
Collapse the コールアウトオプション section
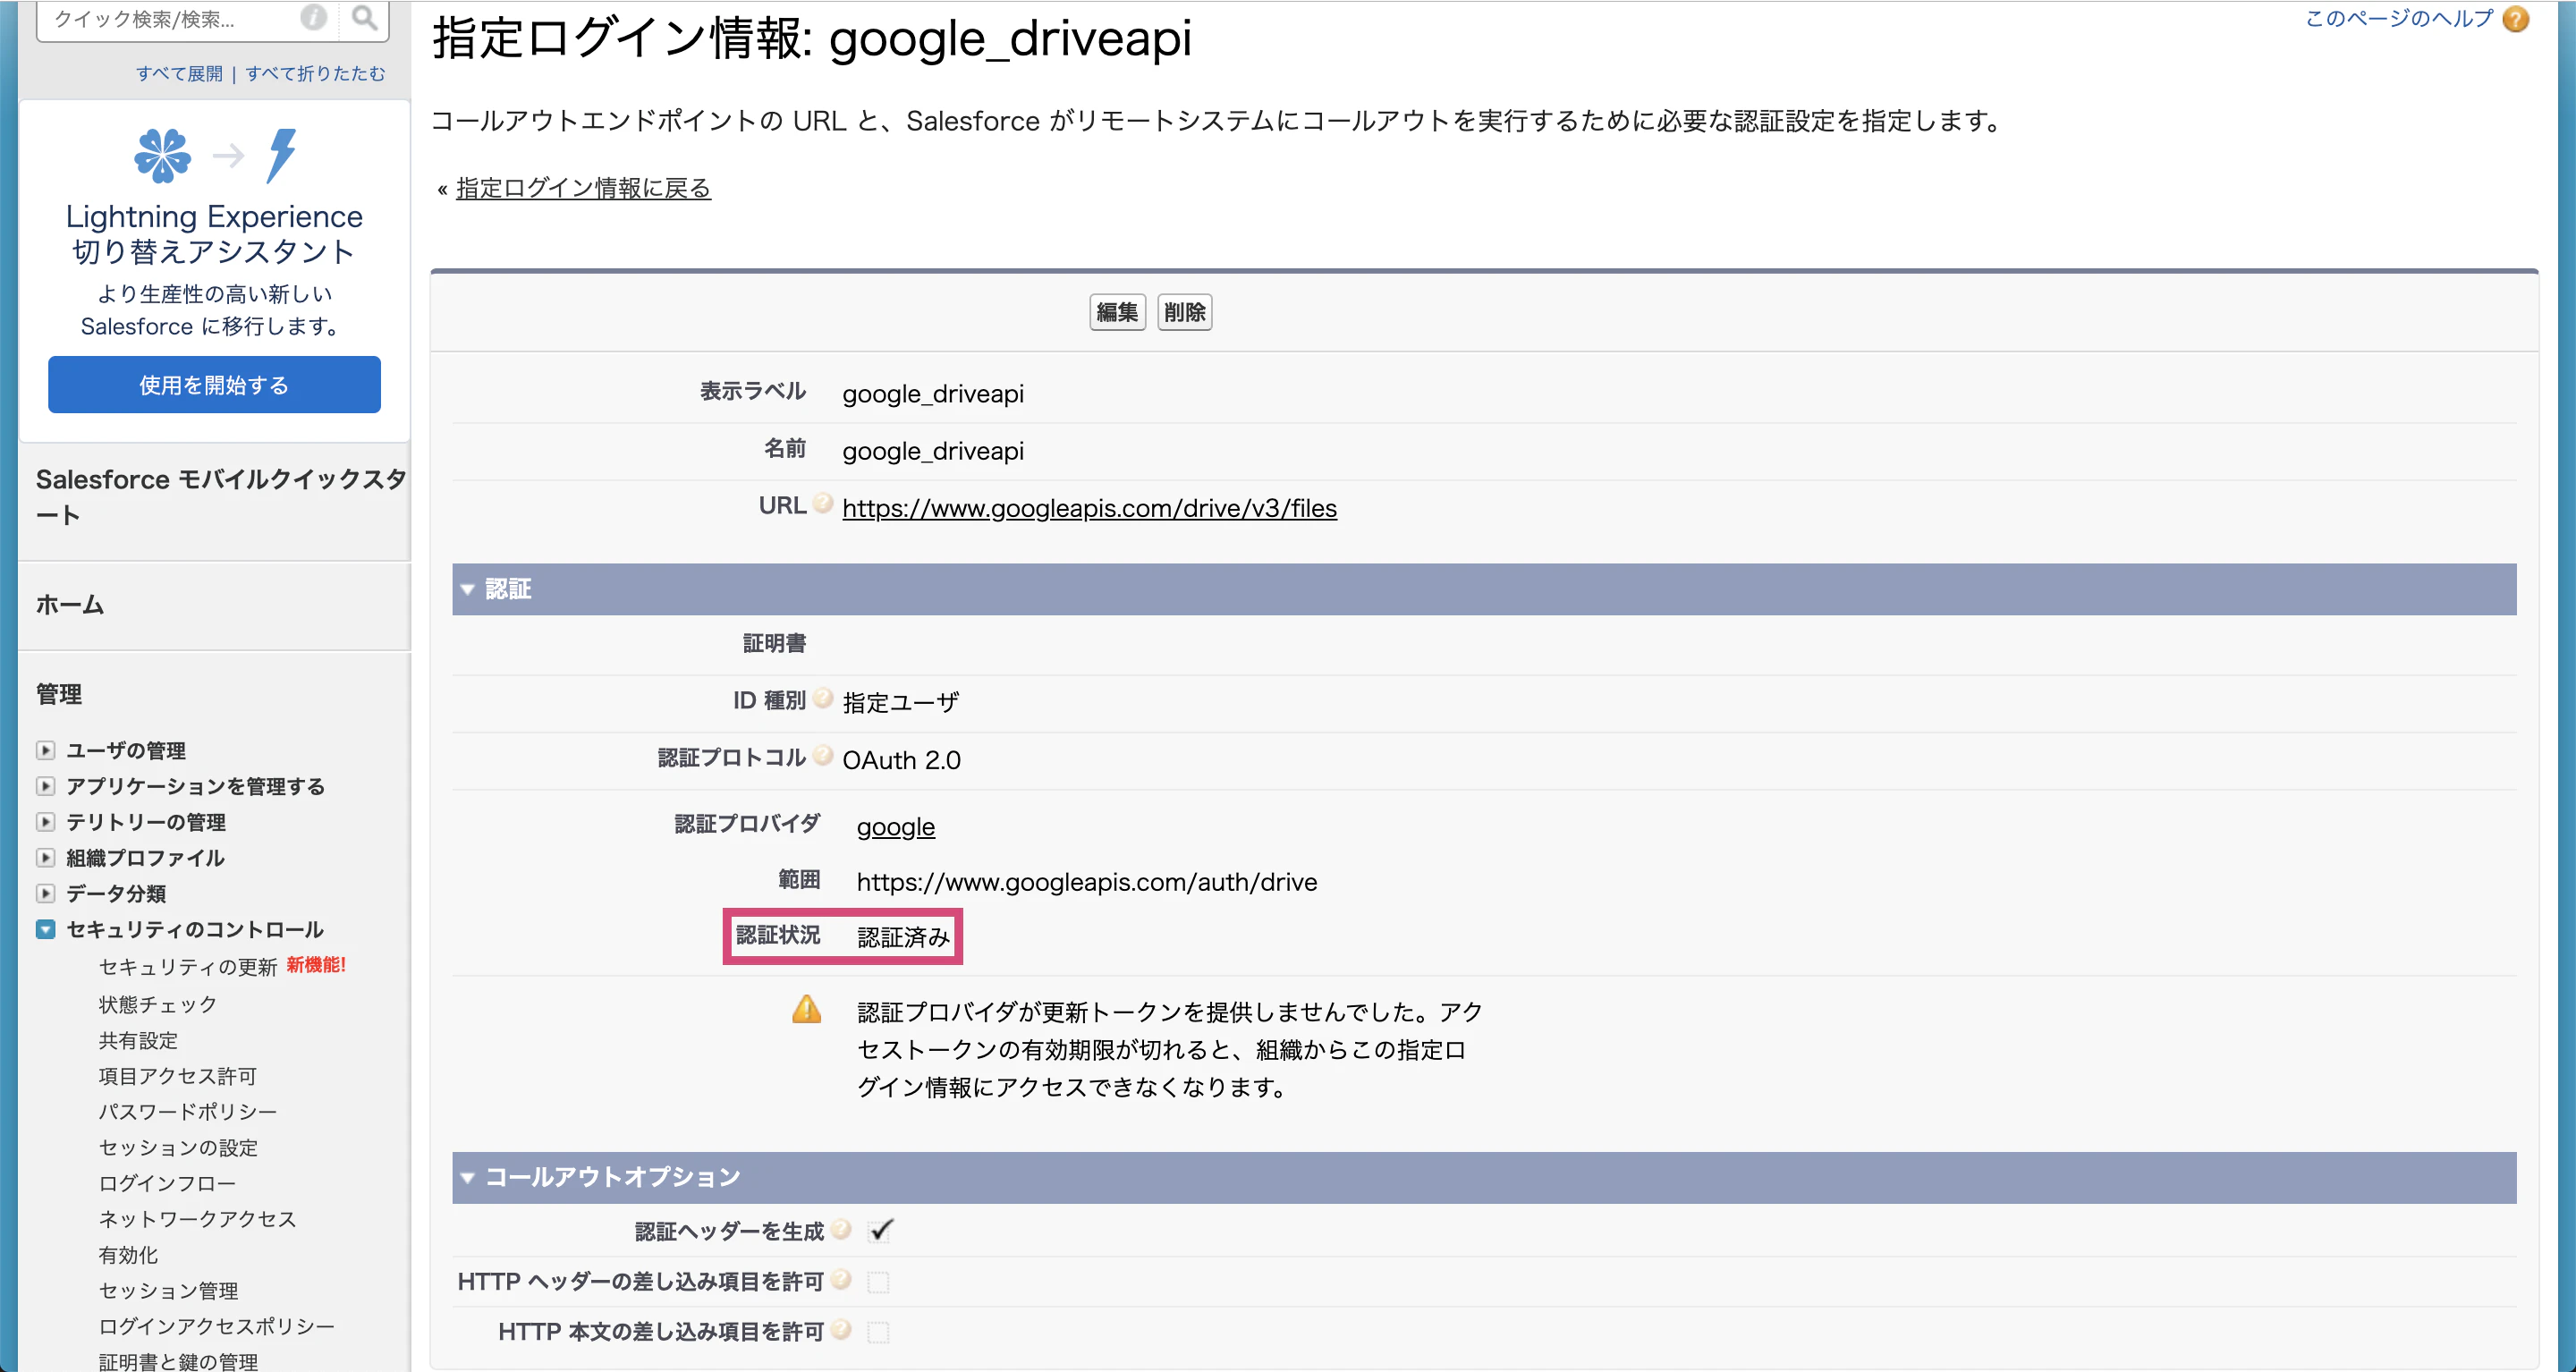pos(467,1178)
